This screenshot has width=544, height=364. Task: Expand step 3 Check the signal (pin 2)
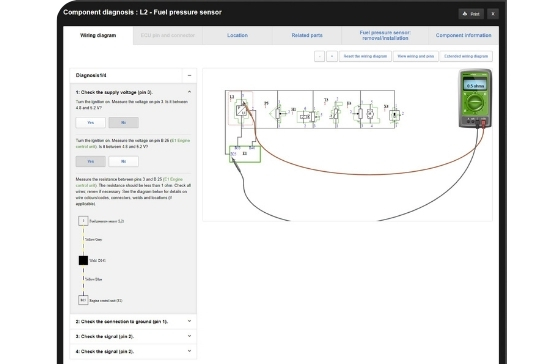[189, 336]
